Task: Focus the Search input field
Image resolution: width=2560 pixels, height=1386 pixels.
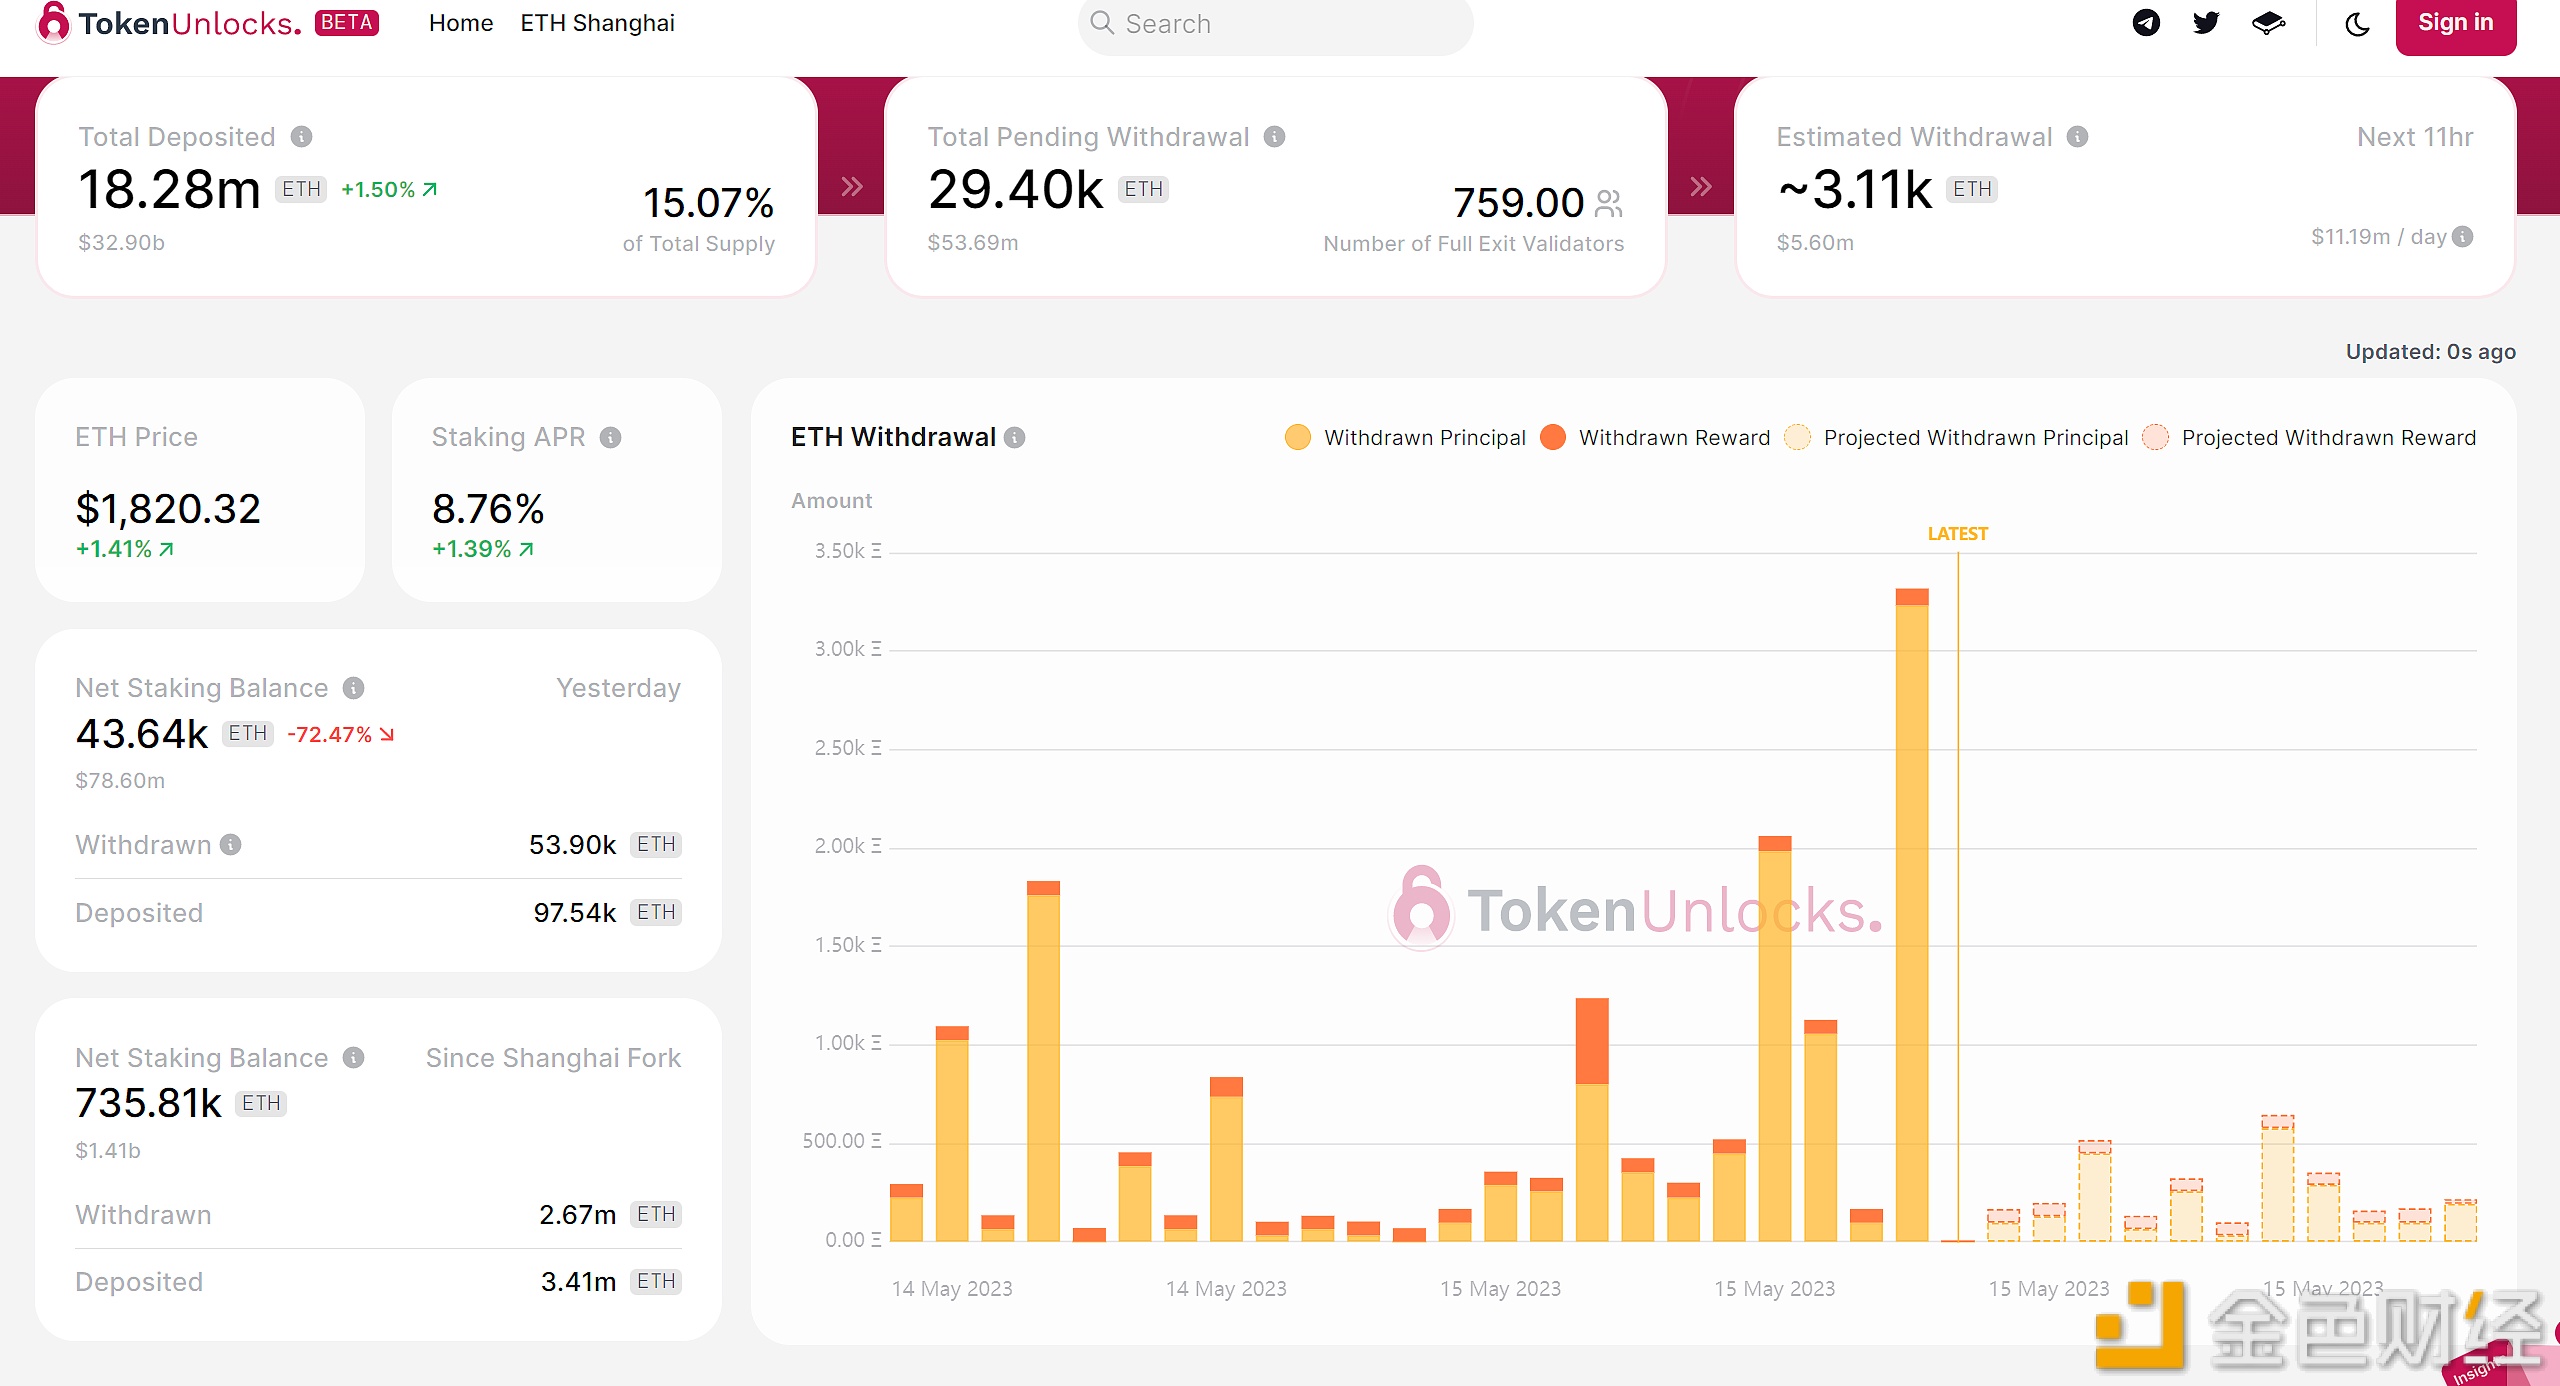Action: 1275,24
